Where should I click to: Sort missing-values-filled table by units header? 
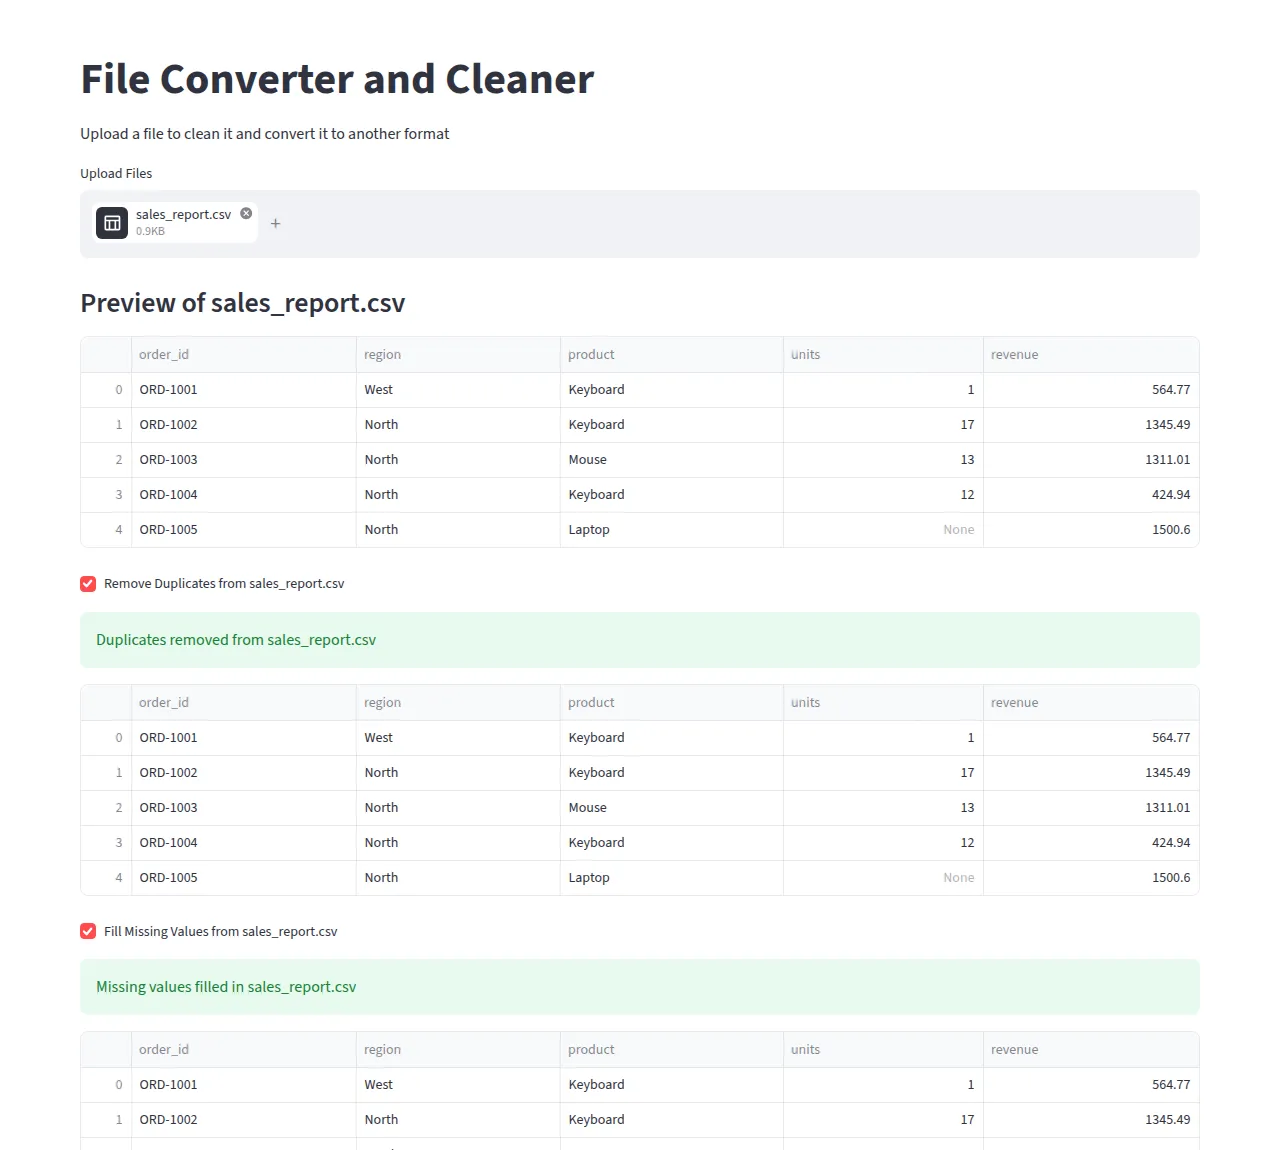pyautogui.click(x=883, y=1050)
